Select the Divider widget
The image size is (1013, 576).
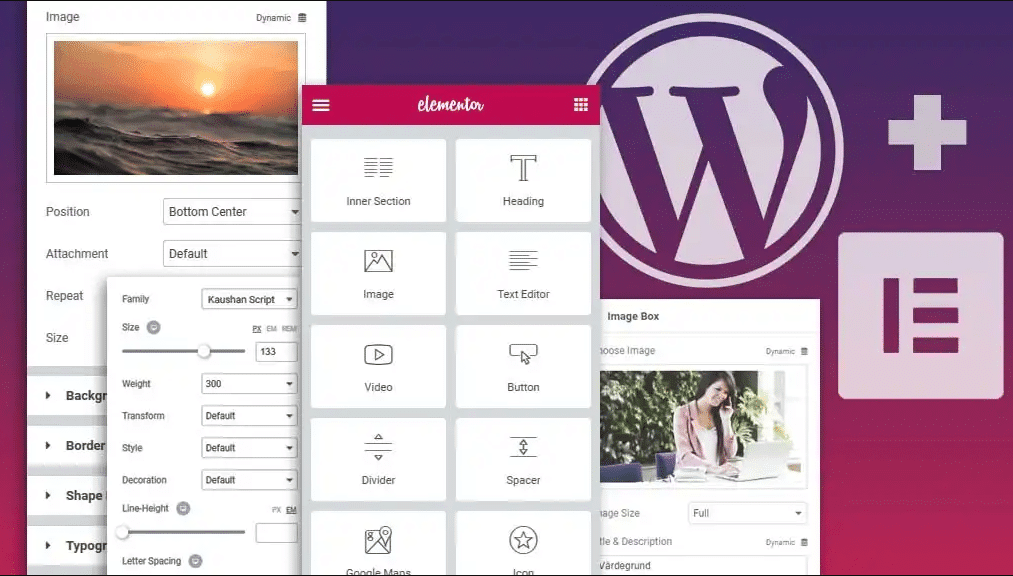tap(378, 459)
